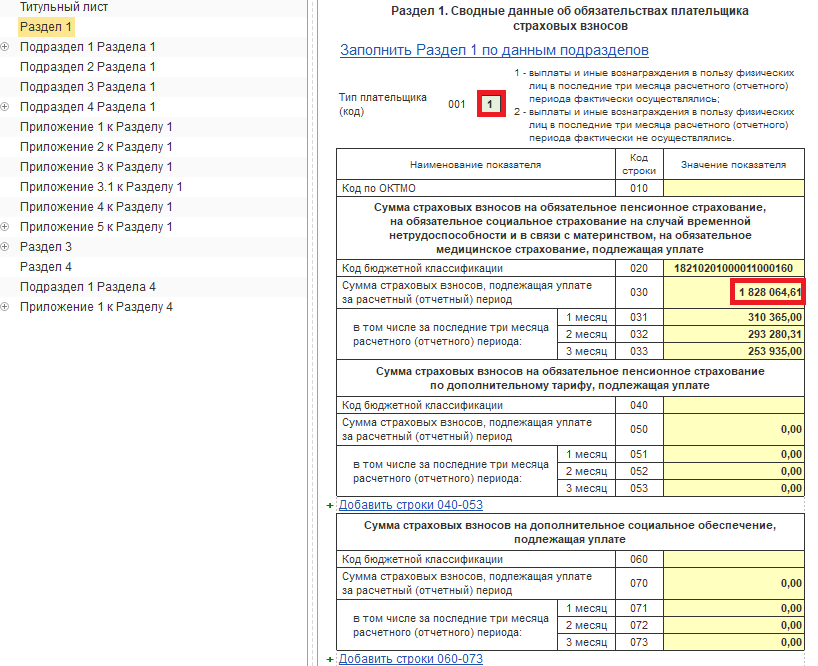
Task: Click Добавить строки 060-073 link
Action: [411, 659]
